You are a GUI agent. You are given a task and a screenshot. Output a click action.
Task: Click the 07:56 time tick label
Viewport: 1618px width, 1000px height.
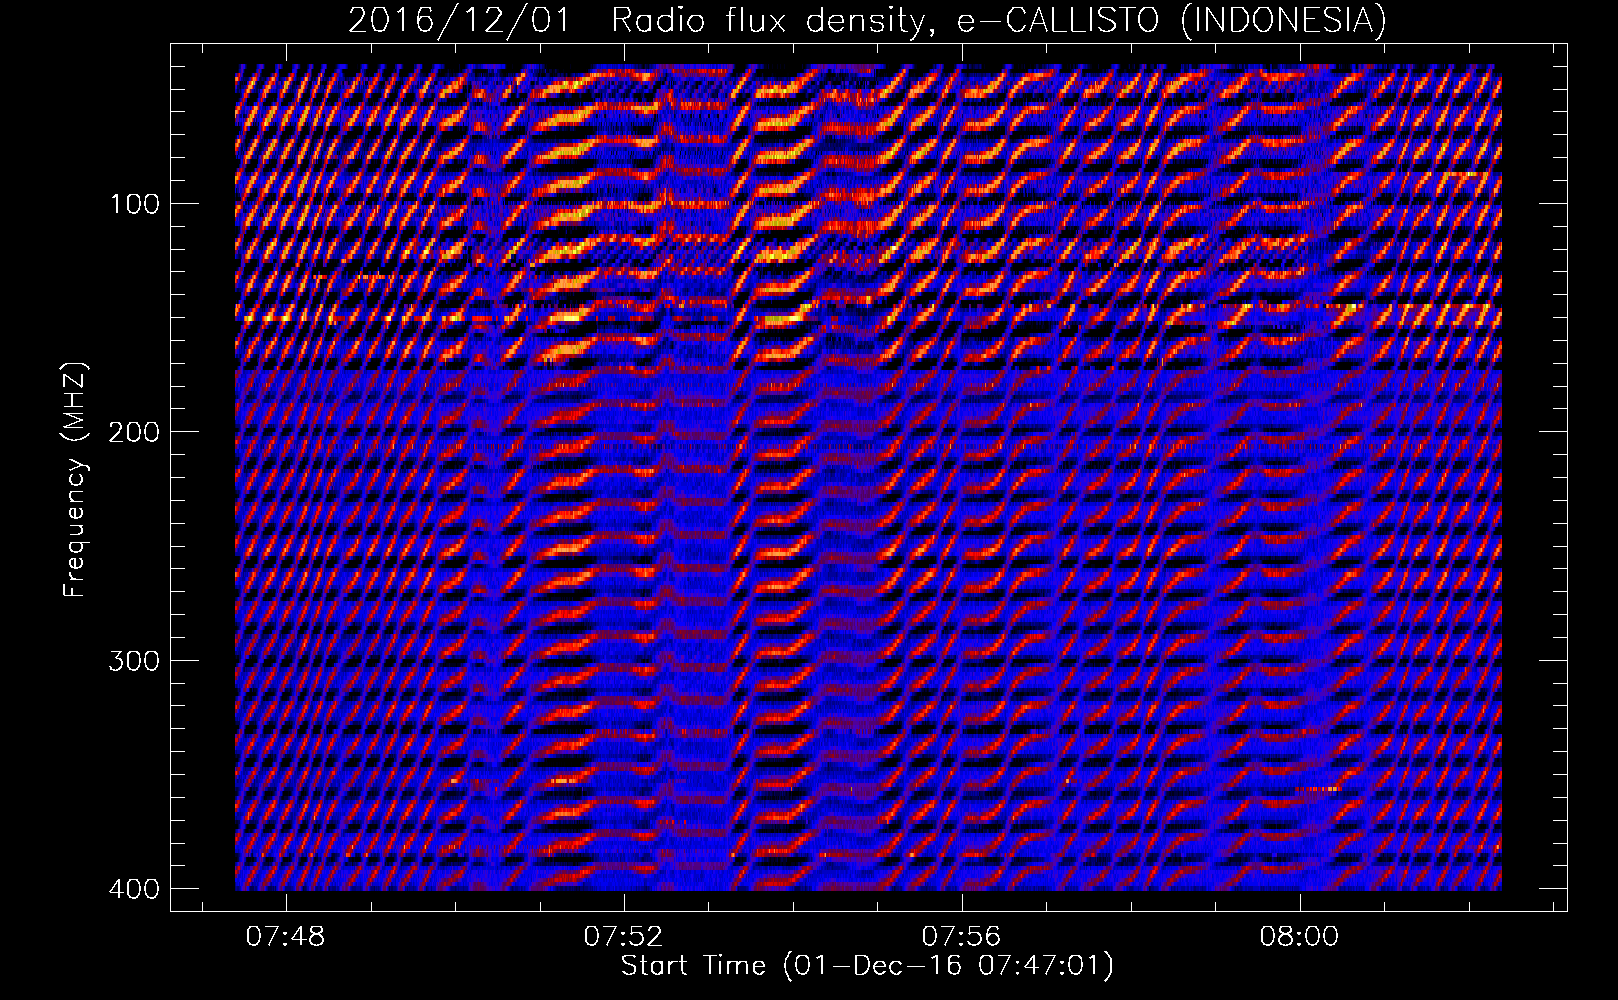(962, 936)
